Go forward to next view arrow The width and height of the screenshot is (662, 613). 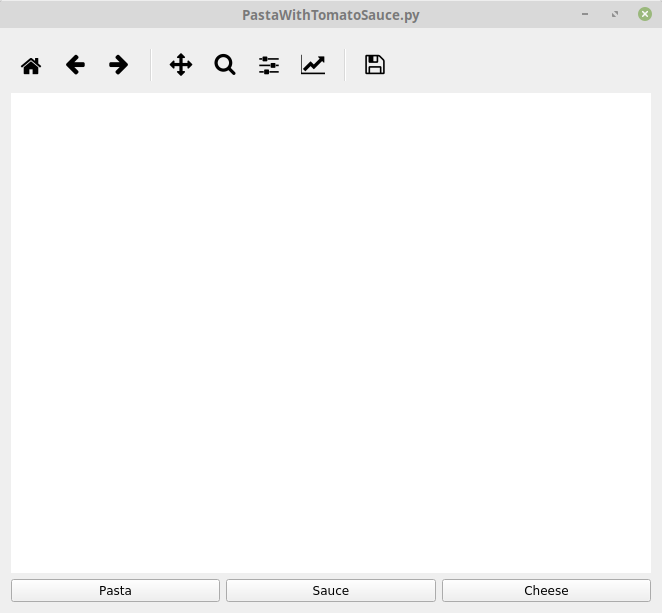[119, 65]
